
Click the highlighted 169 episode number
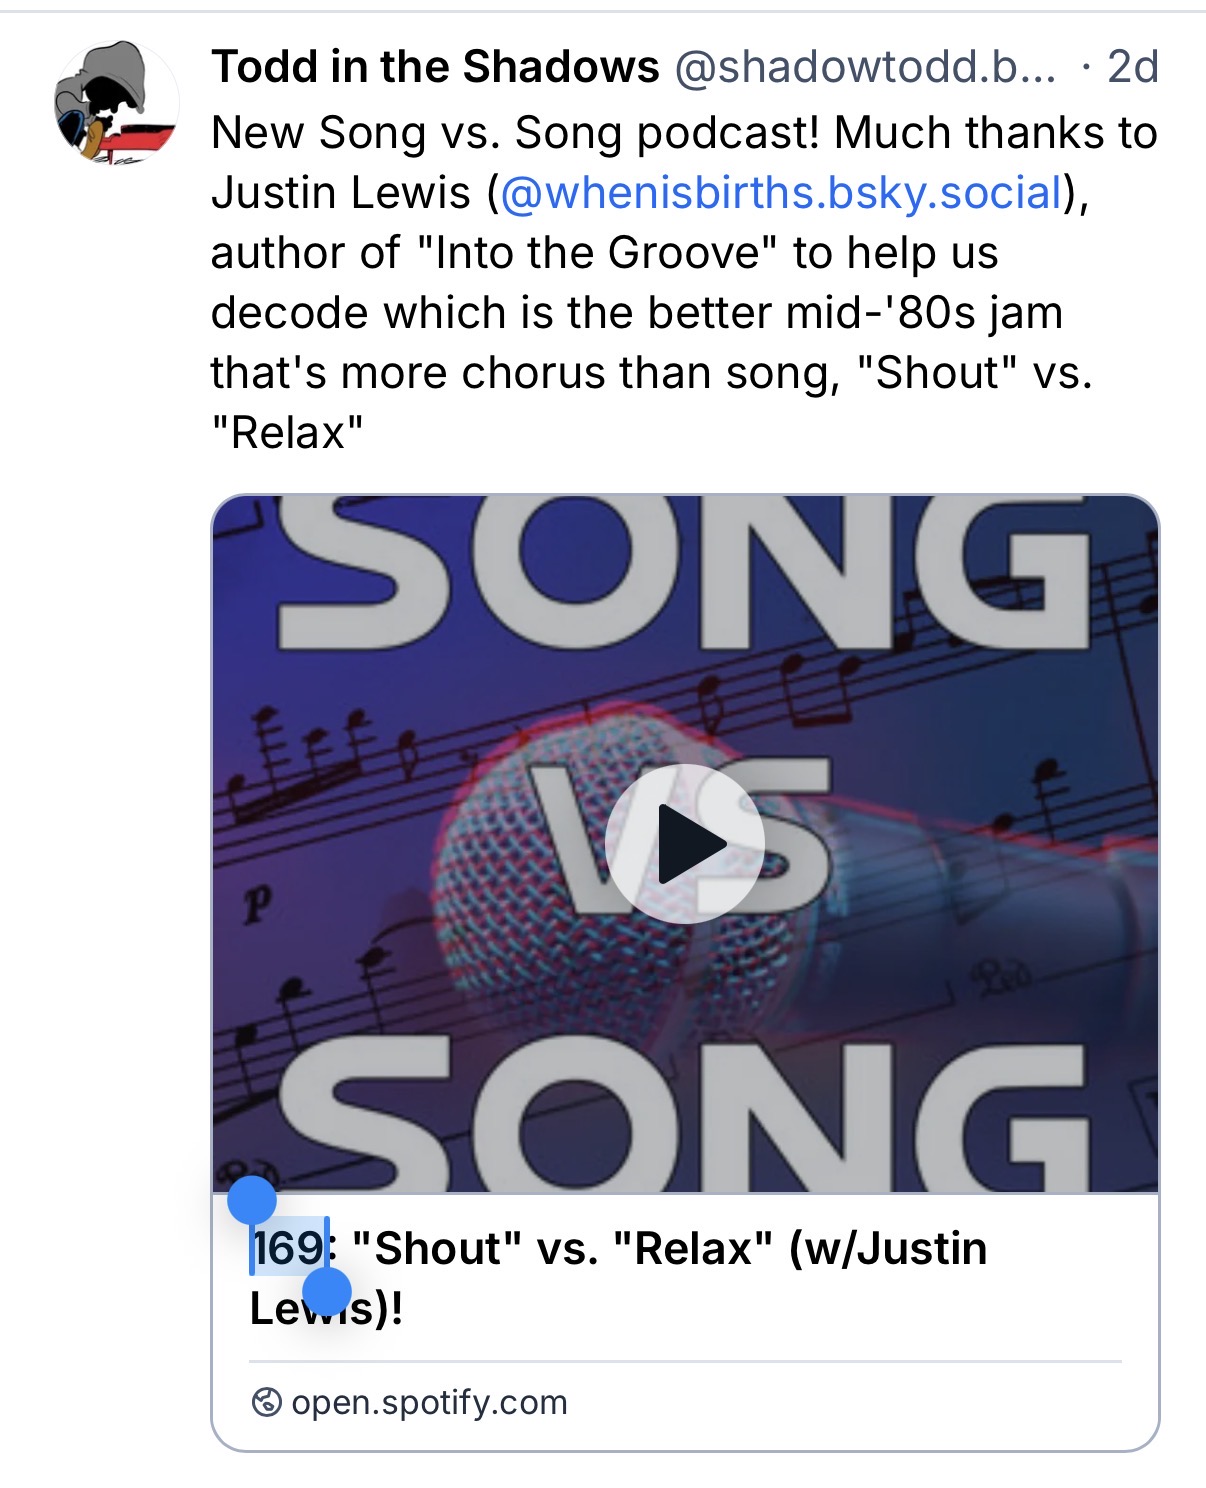click(289, 1248)
